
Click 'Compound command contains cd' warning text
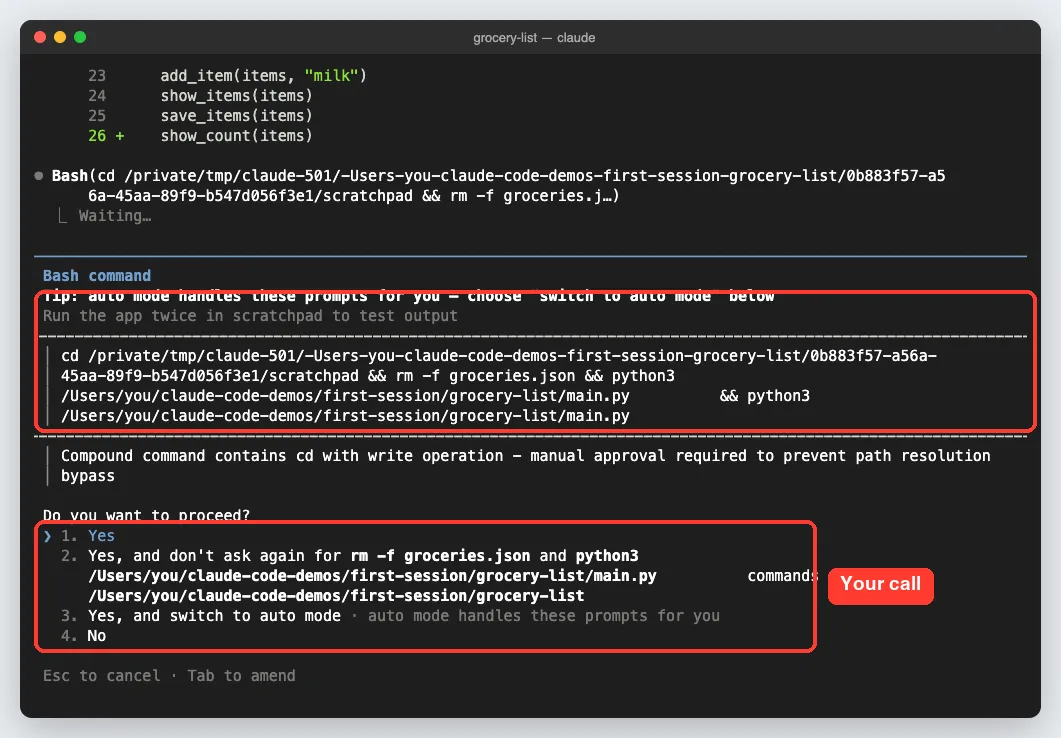525,465
